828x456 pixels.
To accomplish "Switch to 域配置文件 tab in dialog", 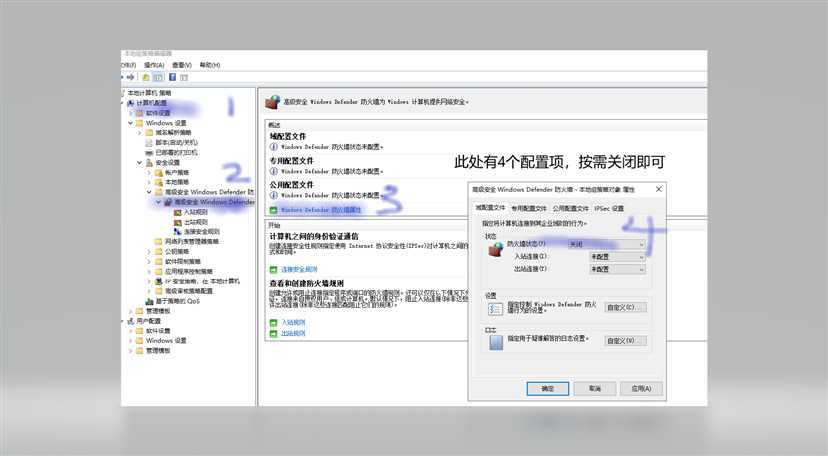I will [490, 208].
